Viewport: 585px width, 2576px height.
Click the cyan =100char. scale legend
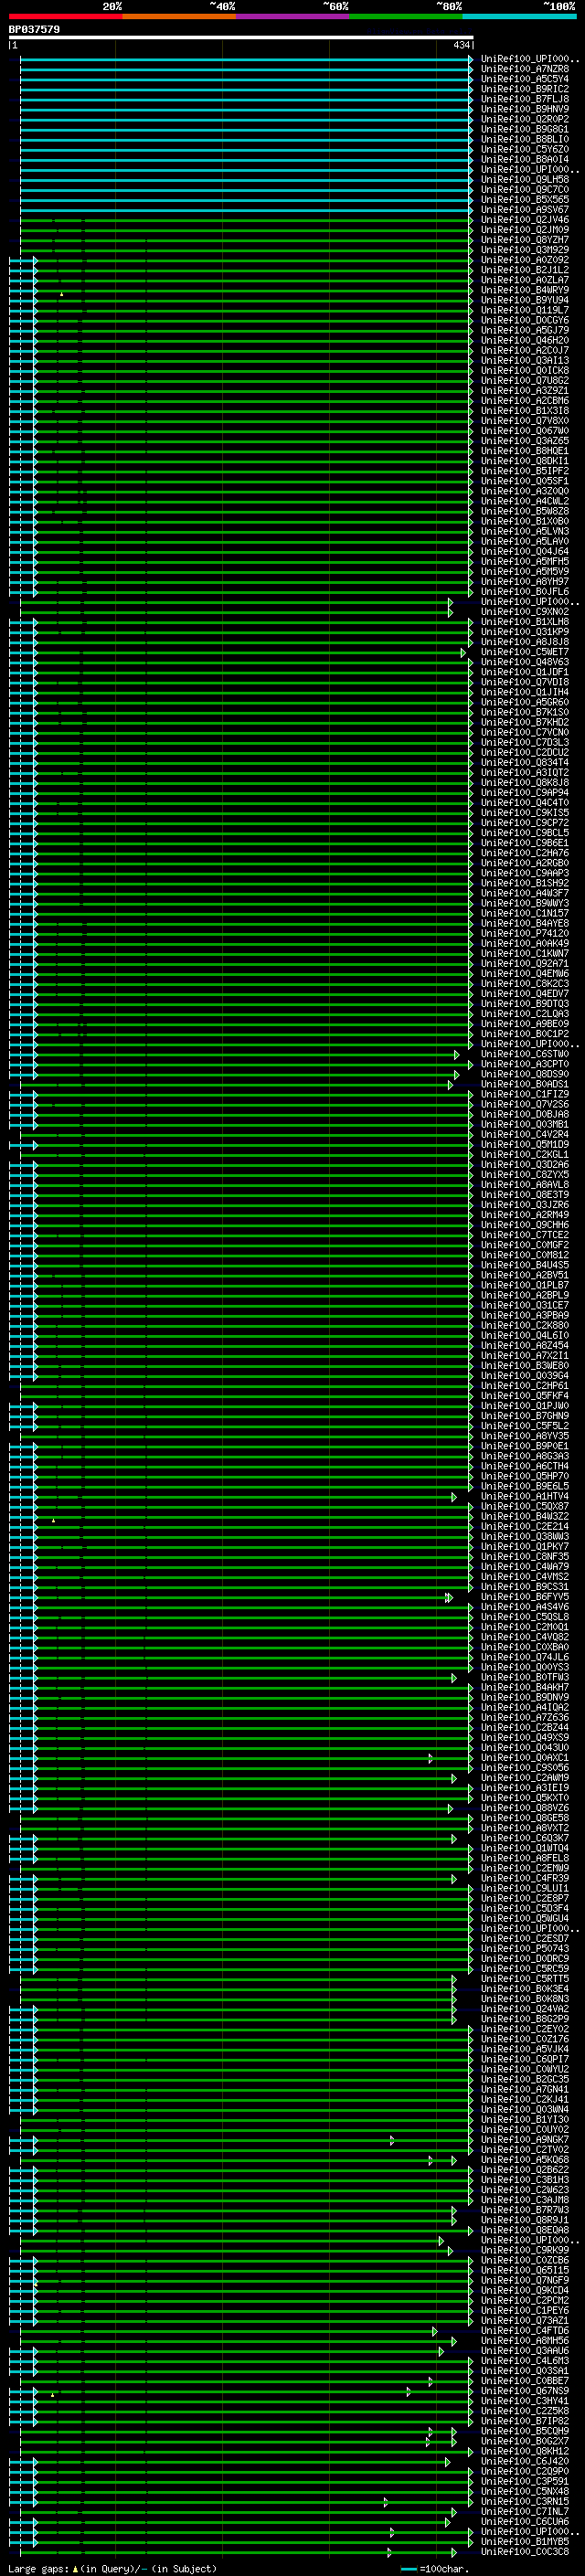(434, 2569)
